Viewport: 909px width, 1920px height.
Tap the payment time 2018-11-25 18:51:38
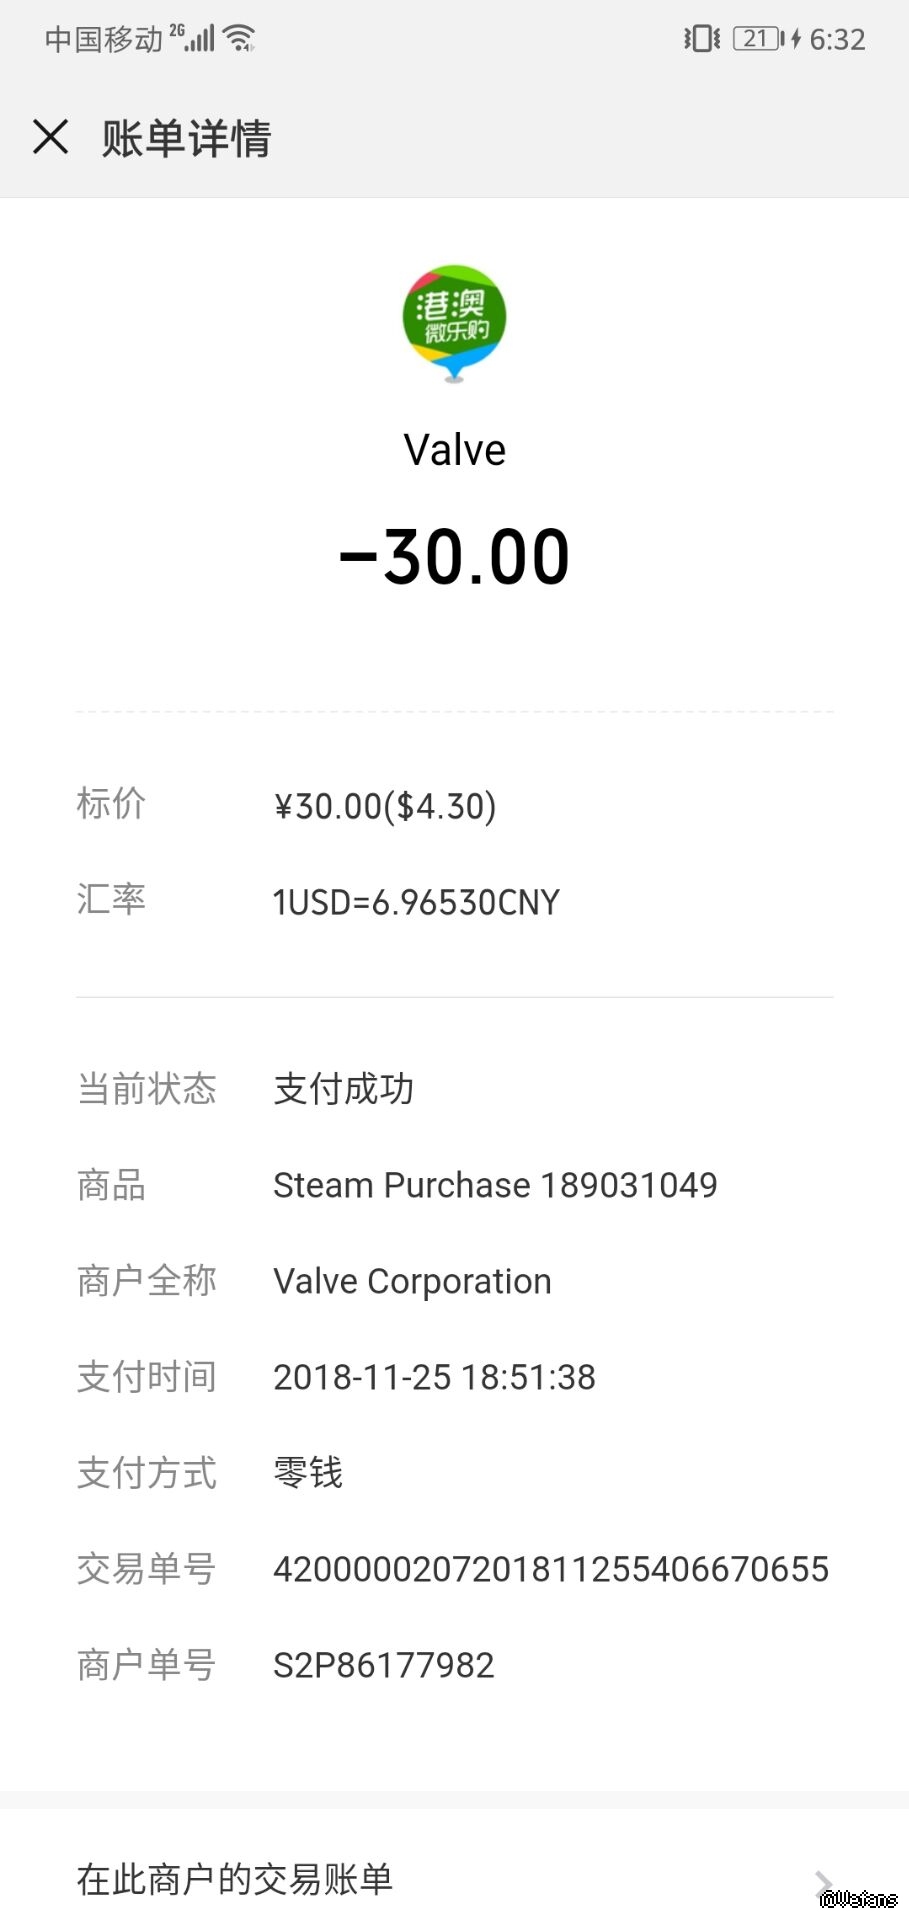pyautogui.click(x=434, y=1377)
